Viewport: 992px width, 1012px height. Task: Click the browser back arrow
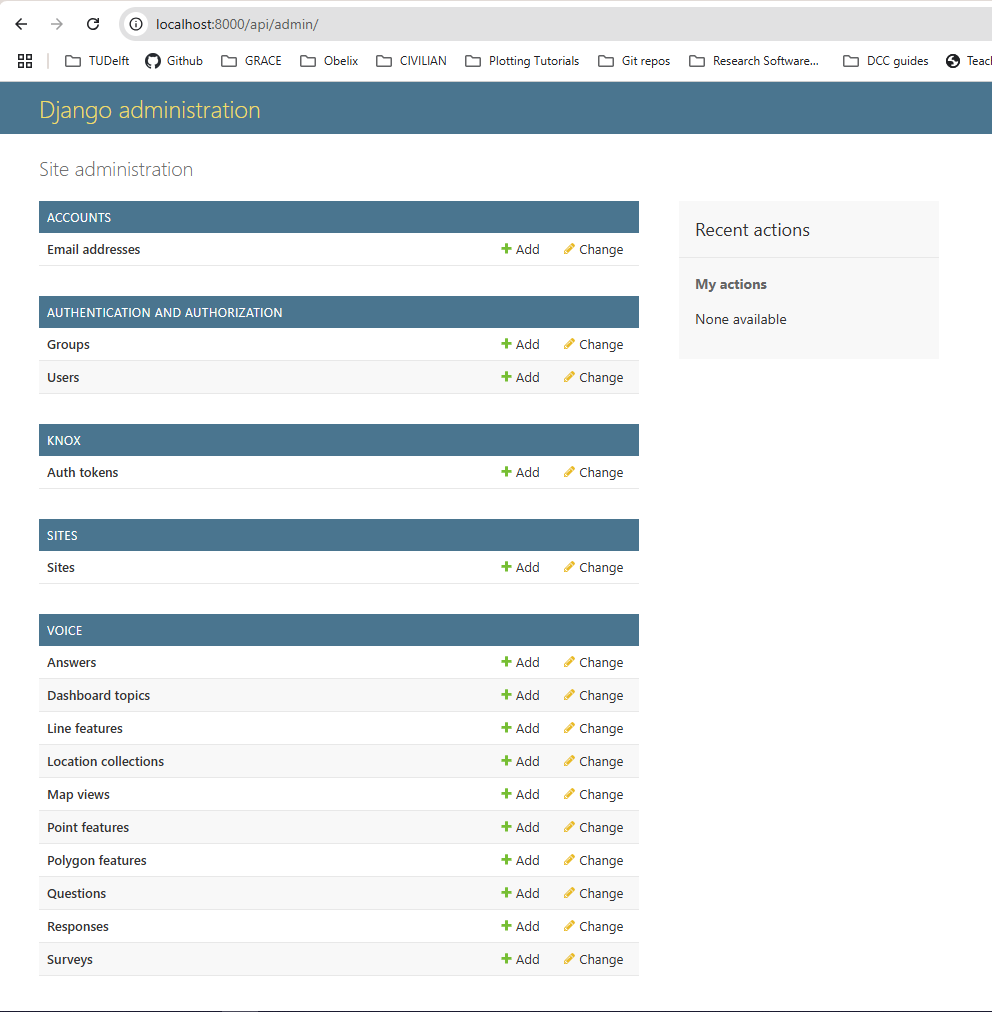click(20, 24)
